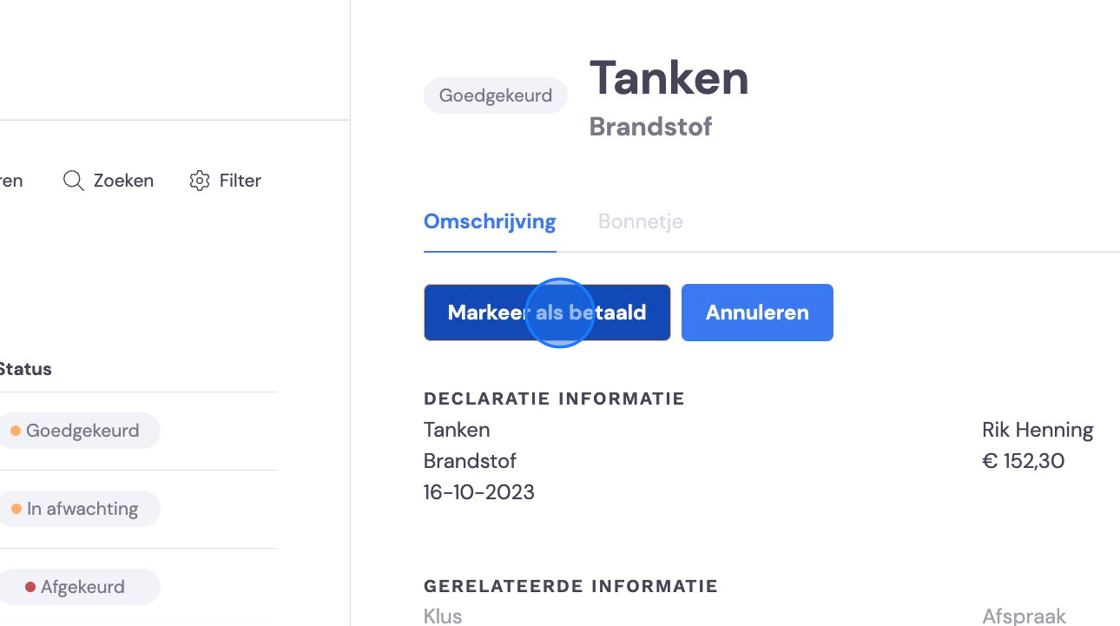Click the Status column header

click(x=26, y=369)
